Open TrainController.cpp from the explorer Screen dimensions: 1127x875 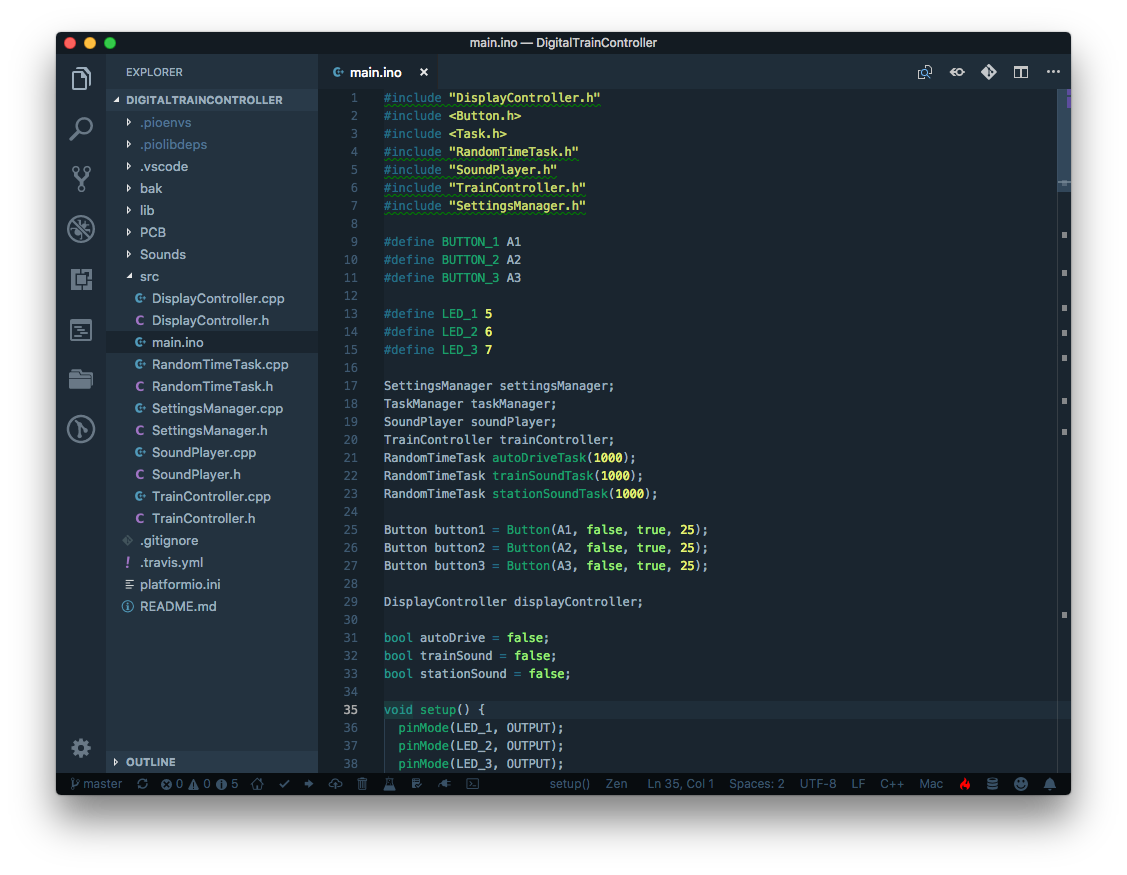[x=211, y=496]
